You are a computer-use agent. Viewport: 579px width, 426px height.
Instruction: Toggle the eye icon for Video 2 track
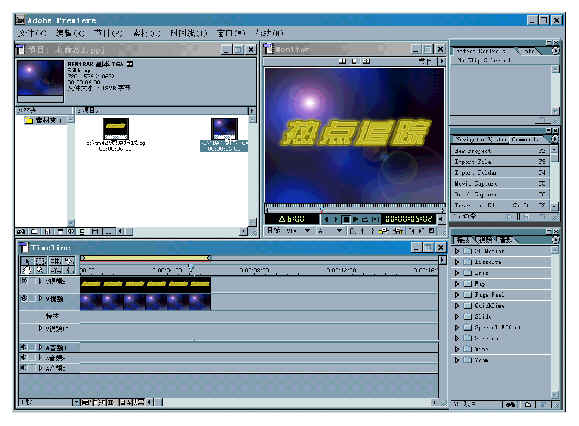coord(24,281)
